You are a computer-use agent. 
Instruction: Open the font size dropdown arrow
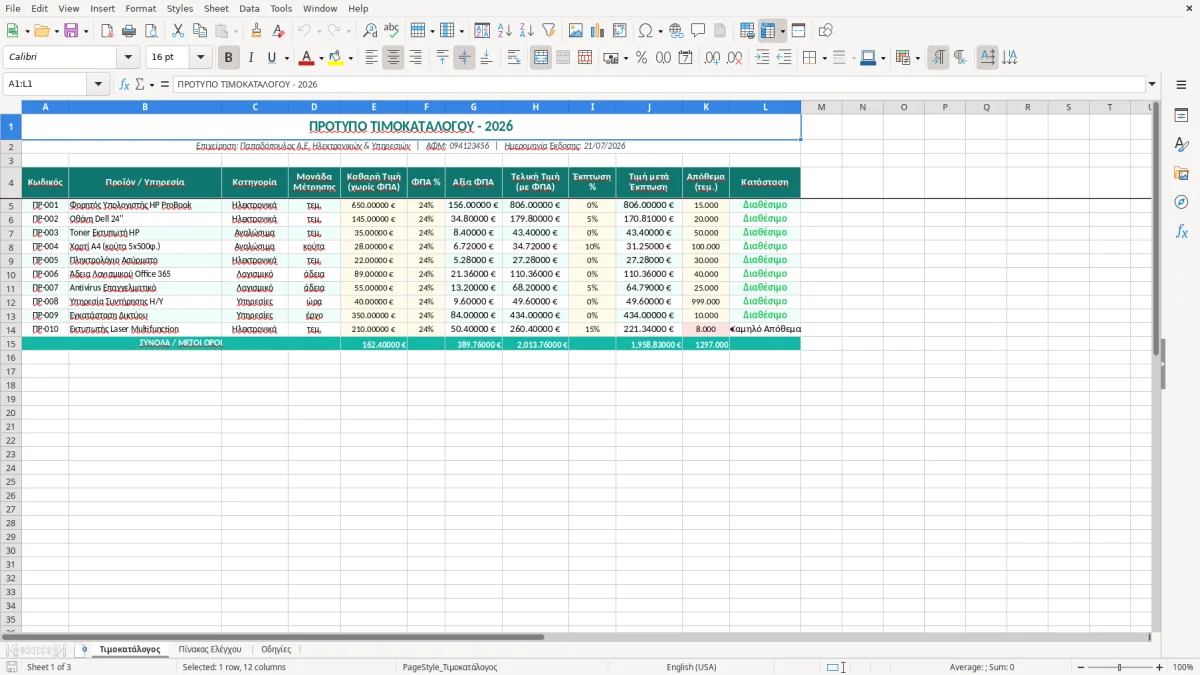[201, 58]
